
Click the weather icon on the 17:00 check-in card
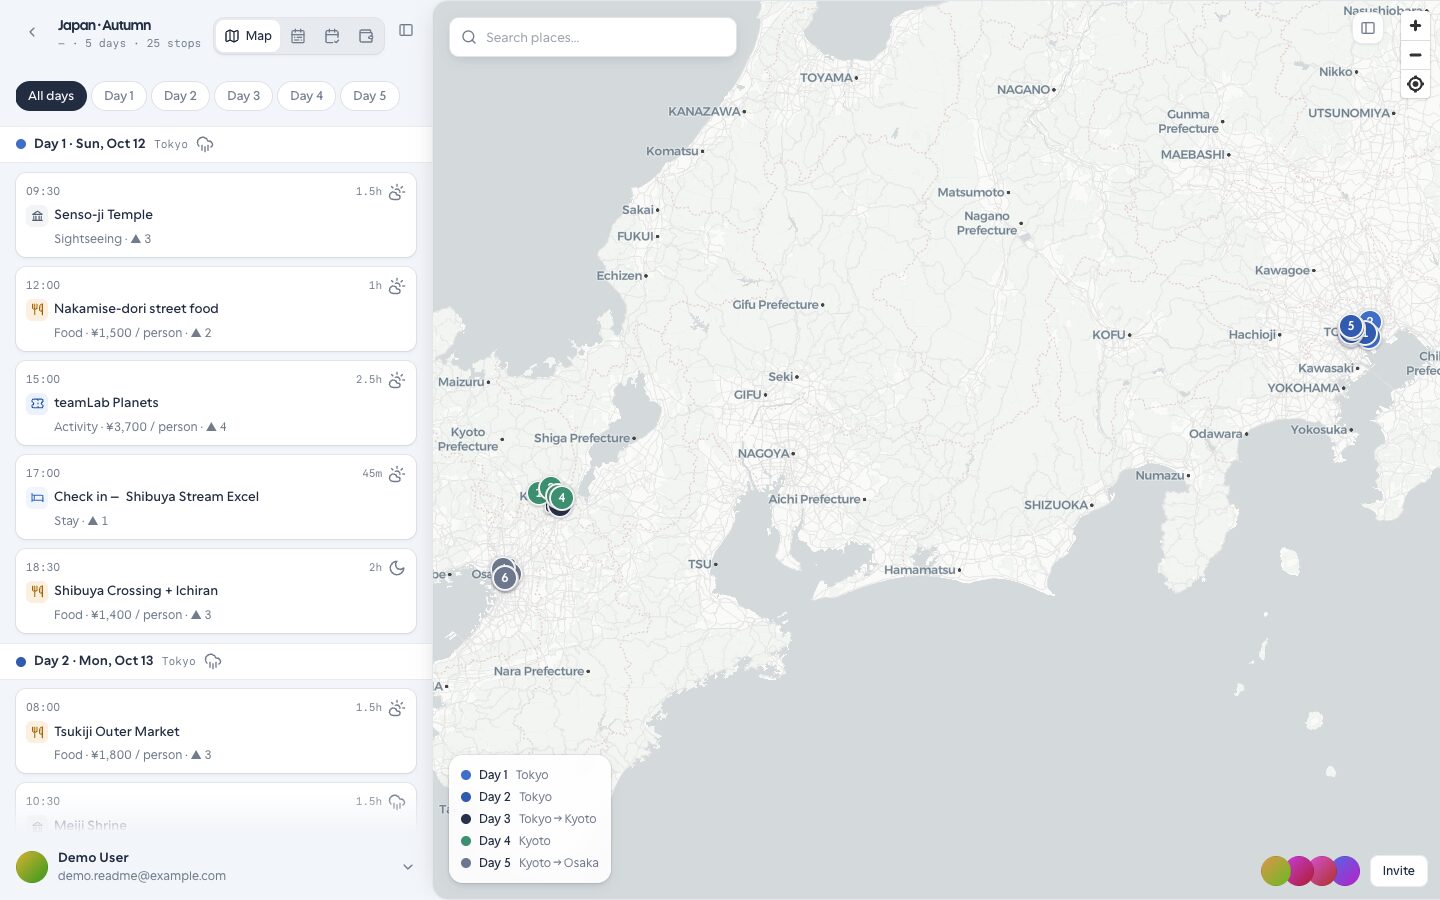click(x=397, y=474)
